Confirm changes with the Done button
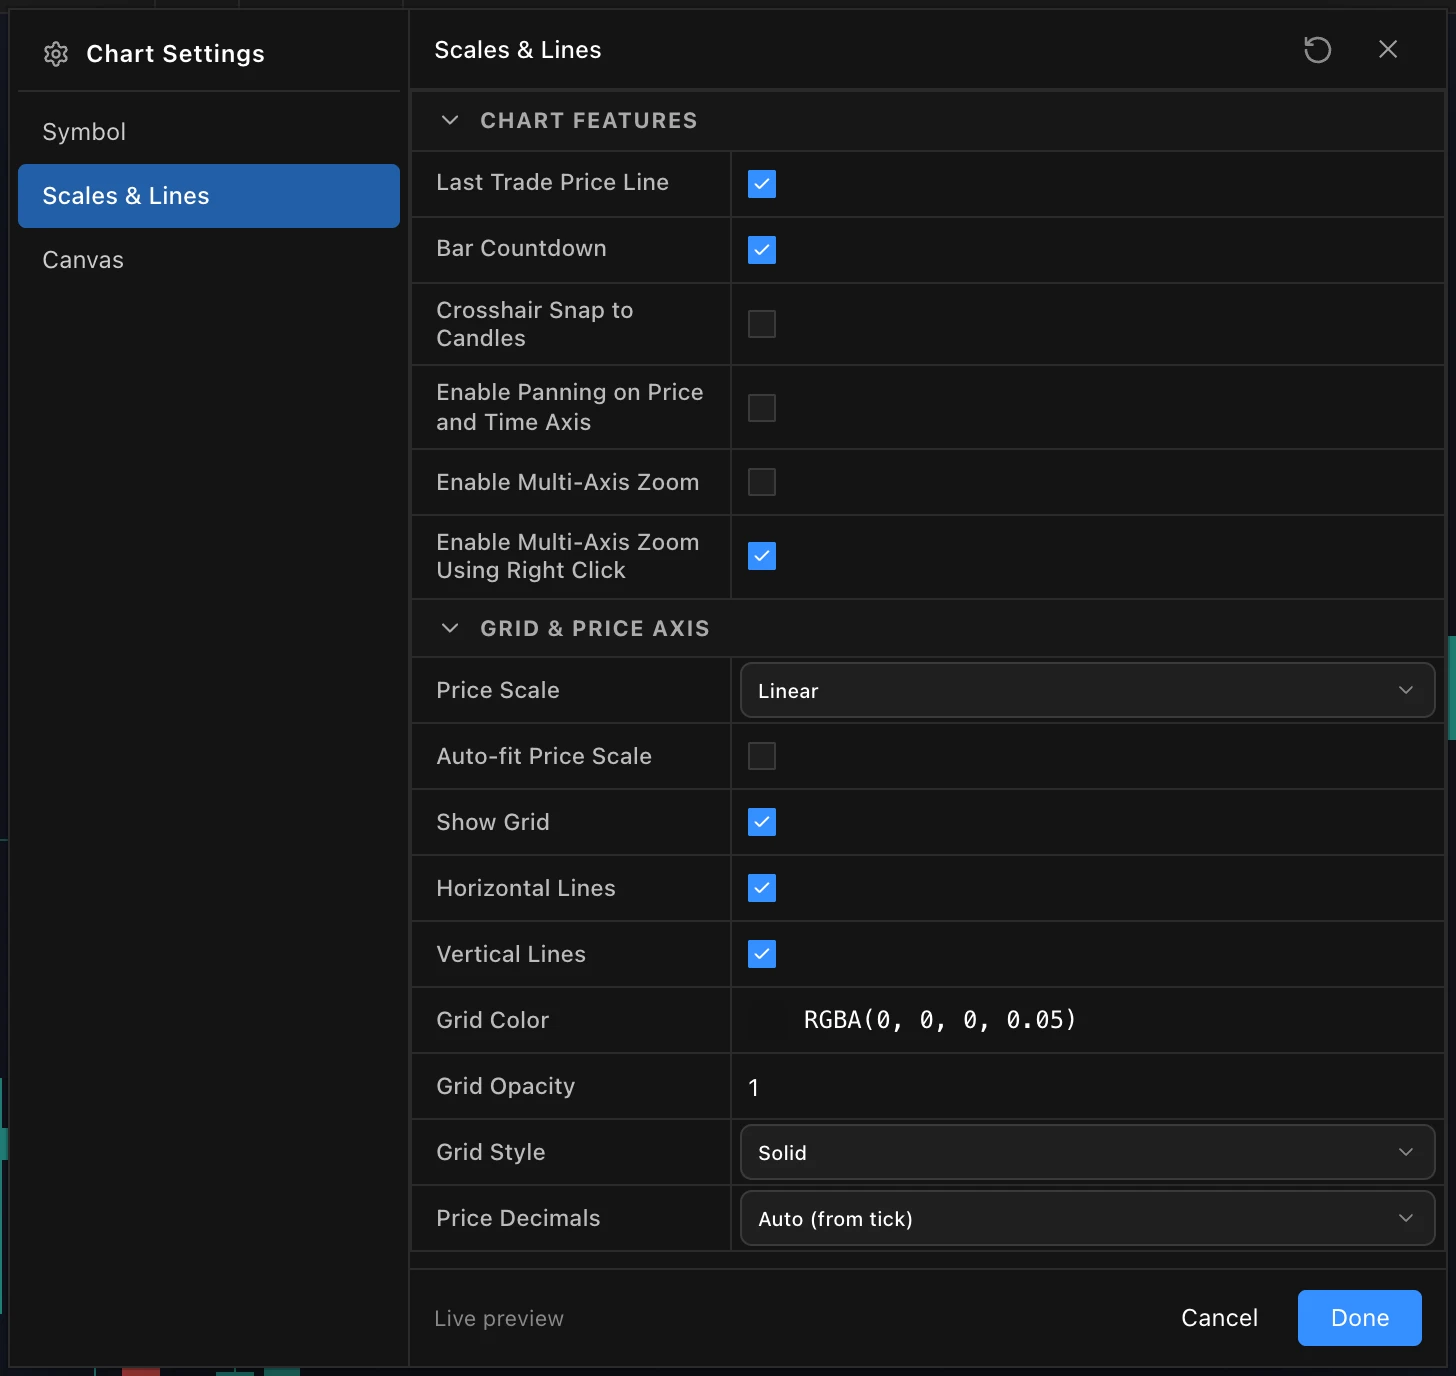The image size is (1456, 1376). 1360,1318
